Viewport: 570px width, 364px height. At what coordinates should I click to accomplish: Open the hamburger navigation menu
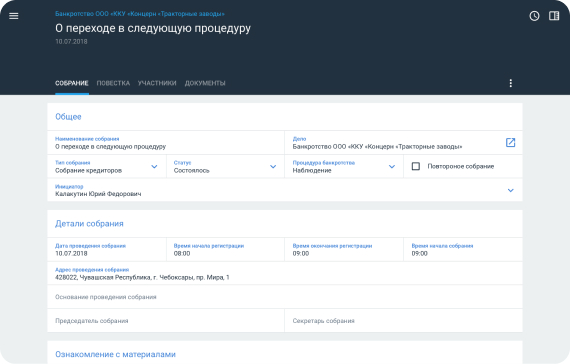point(13,16)
